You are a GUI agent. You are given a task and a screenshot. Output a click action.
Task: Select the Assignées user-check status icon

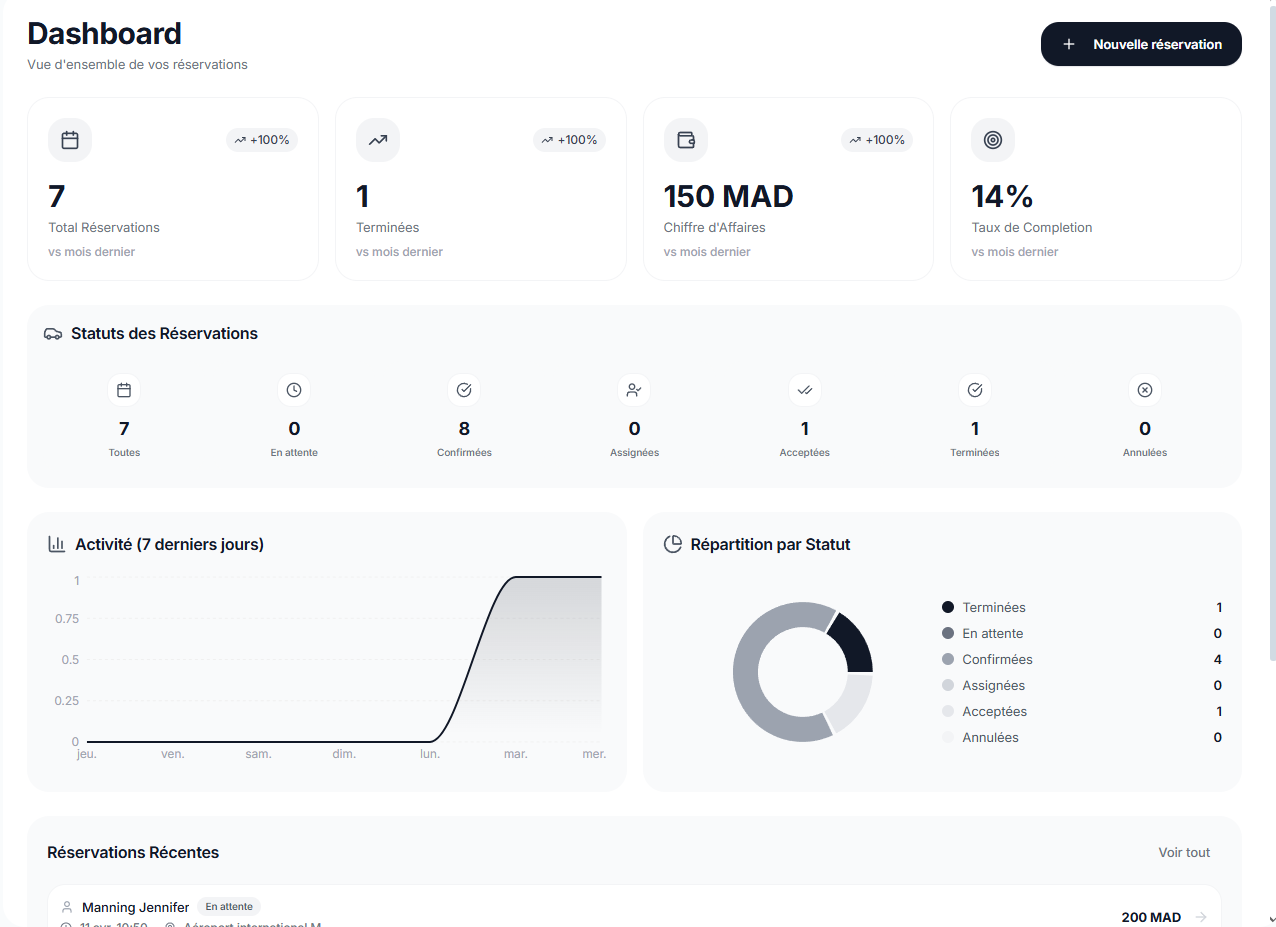634,390
